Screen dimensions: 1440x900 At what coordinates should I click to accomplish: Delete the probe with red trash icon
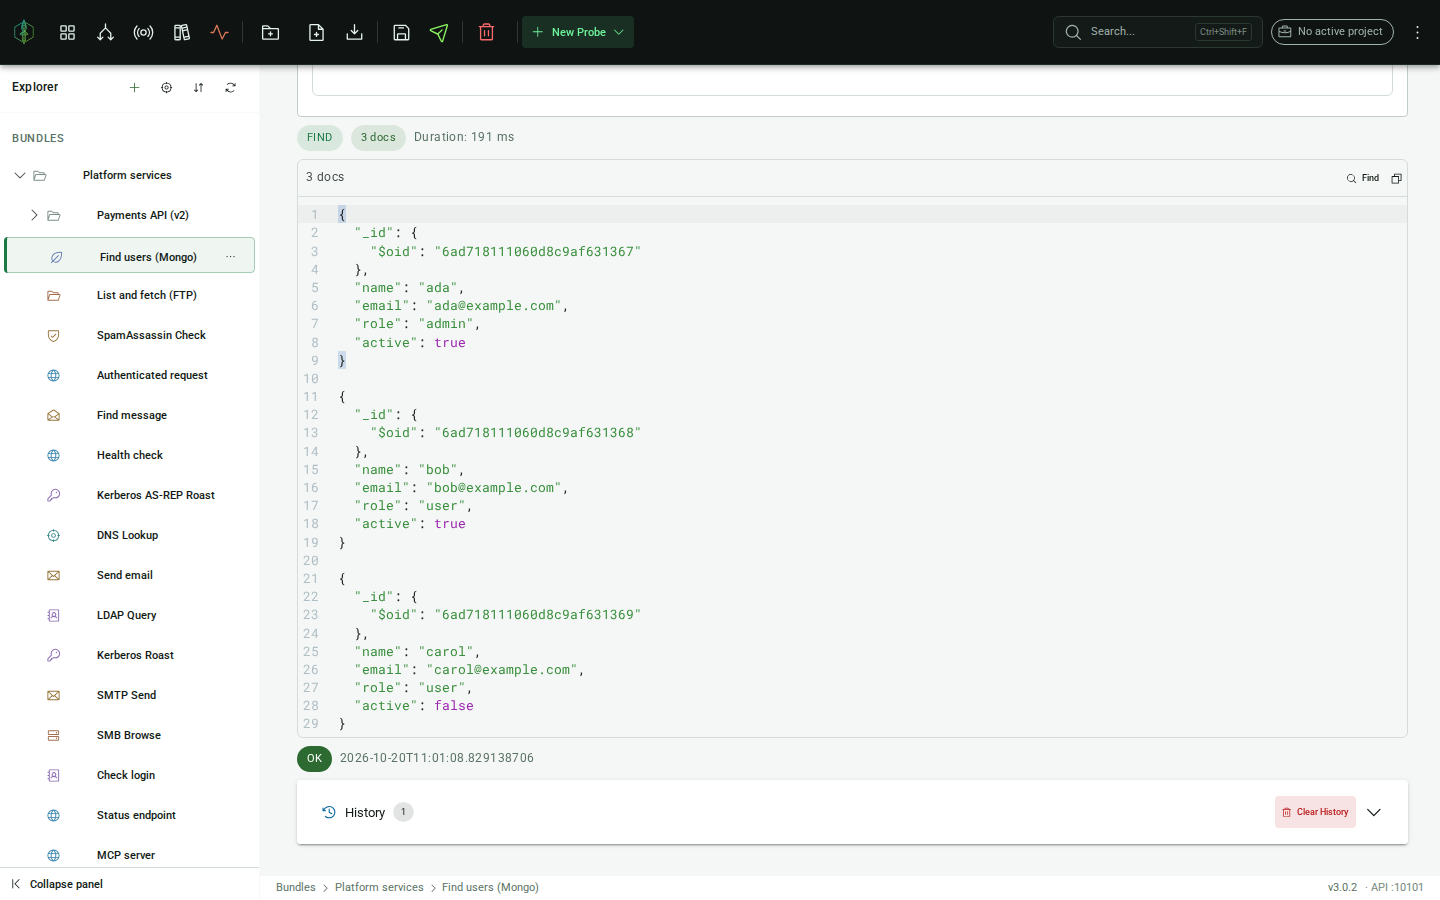tap(486, 32)
